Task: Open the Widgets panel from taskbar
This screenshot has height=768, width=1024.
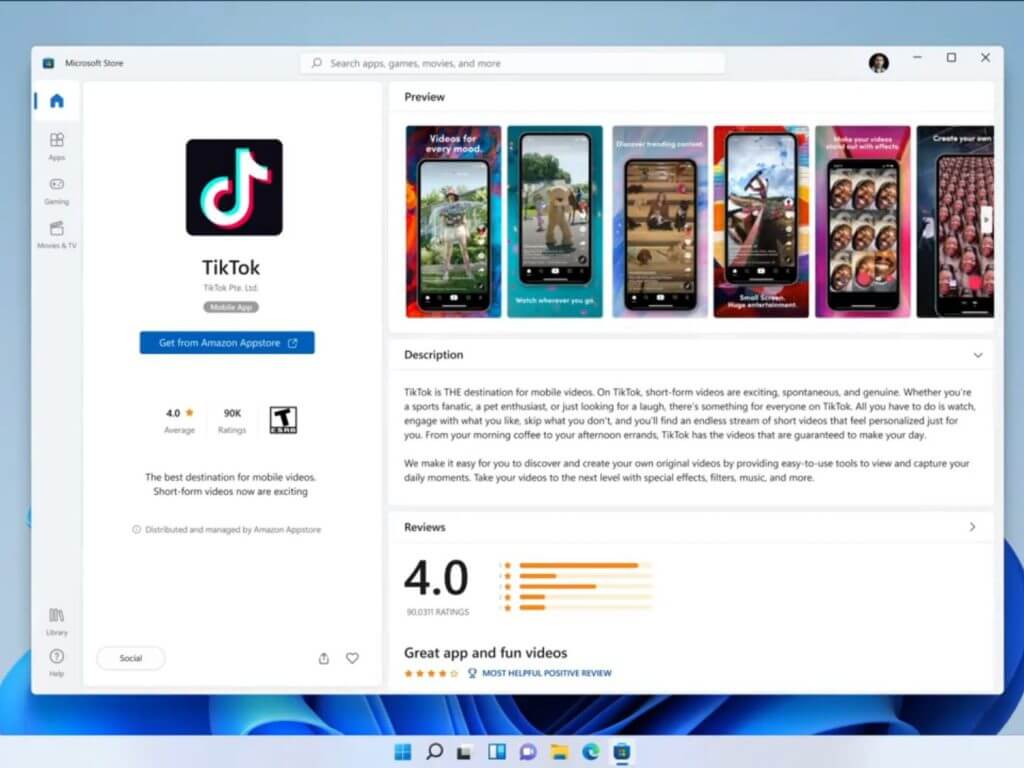Action: point(497,752)
